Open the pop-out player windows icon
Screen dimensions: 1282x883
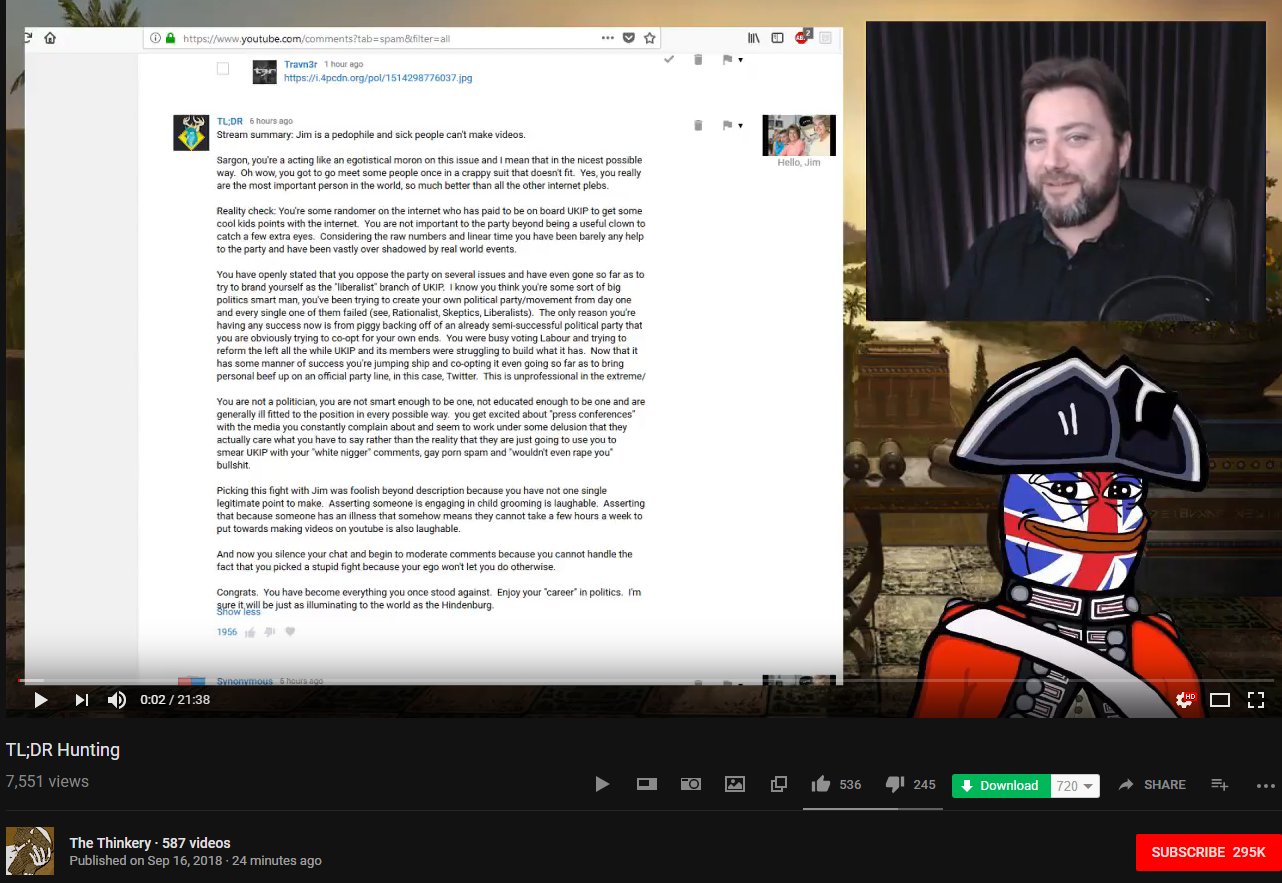[x=779, y=785]
